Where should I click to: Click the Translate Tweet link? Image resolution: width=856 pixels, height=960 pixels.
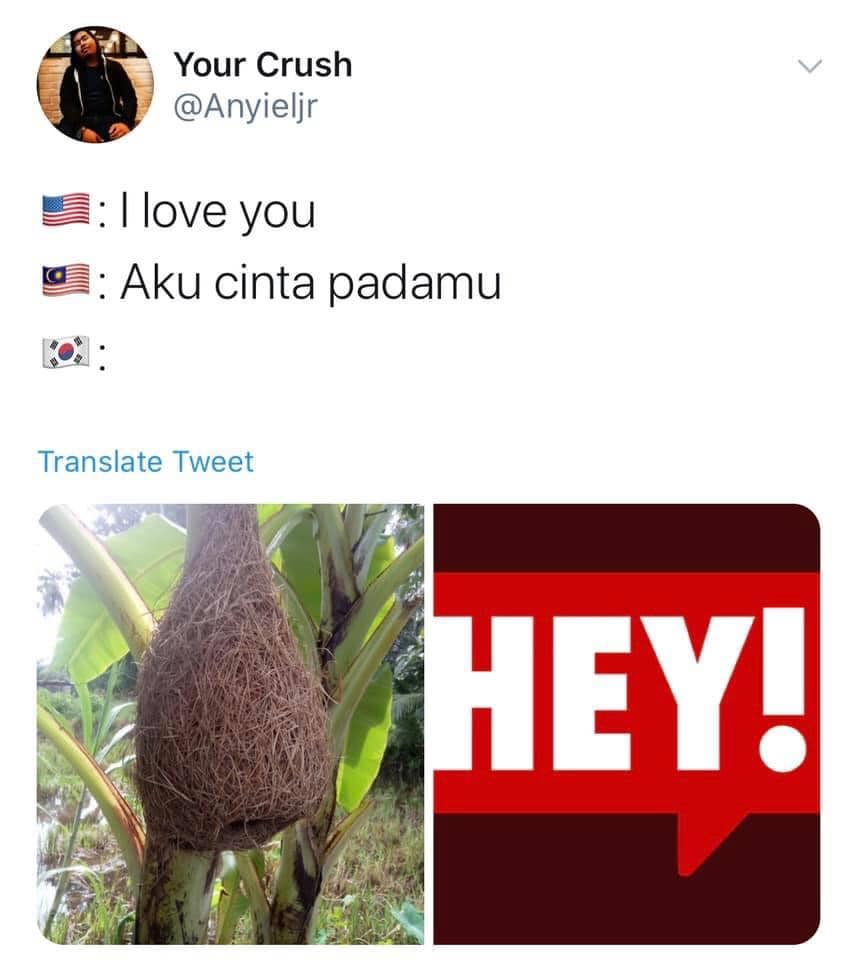146,462
